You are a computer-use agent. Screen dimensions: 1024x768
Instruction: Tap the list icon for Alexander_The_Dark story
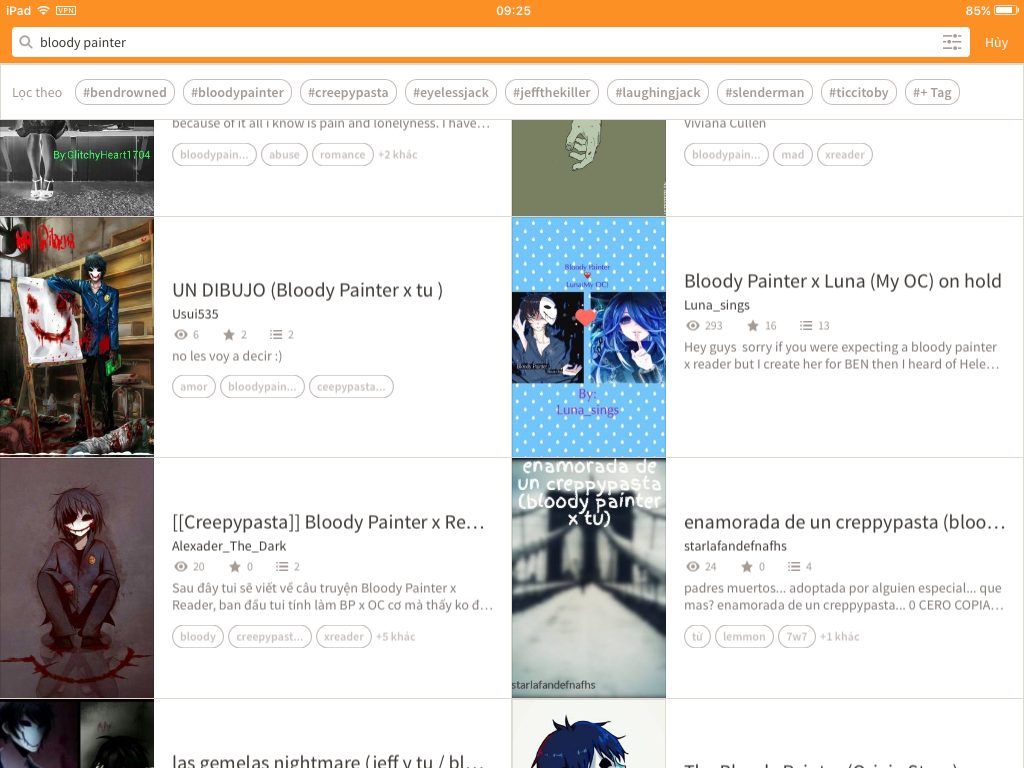click(282, 566)
